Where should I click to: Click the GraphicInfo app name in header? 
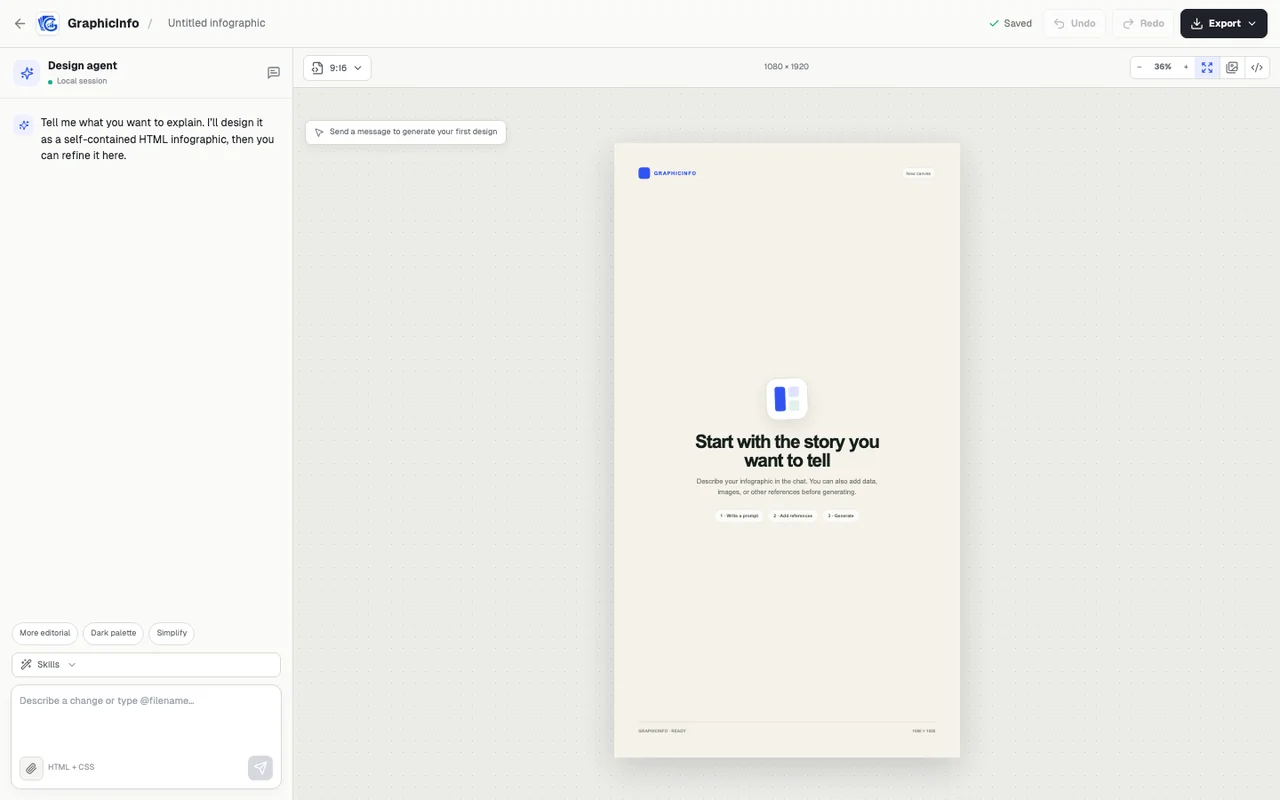[103, 23]
